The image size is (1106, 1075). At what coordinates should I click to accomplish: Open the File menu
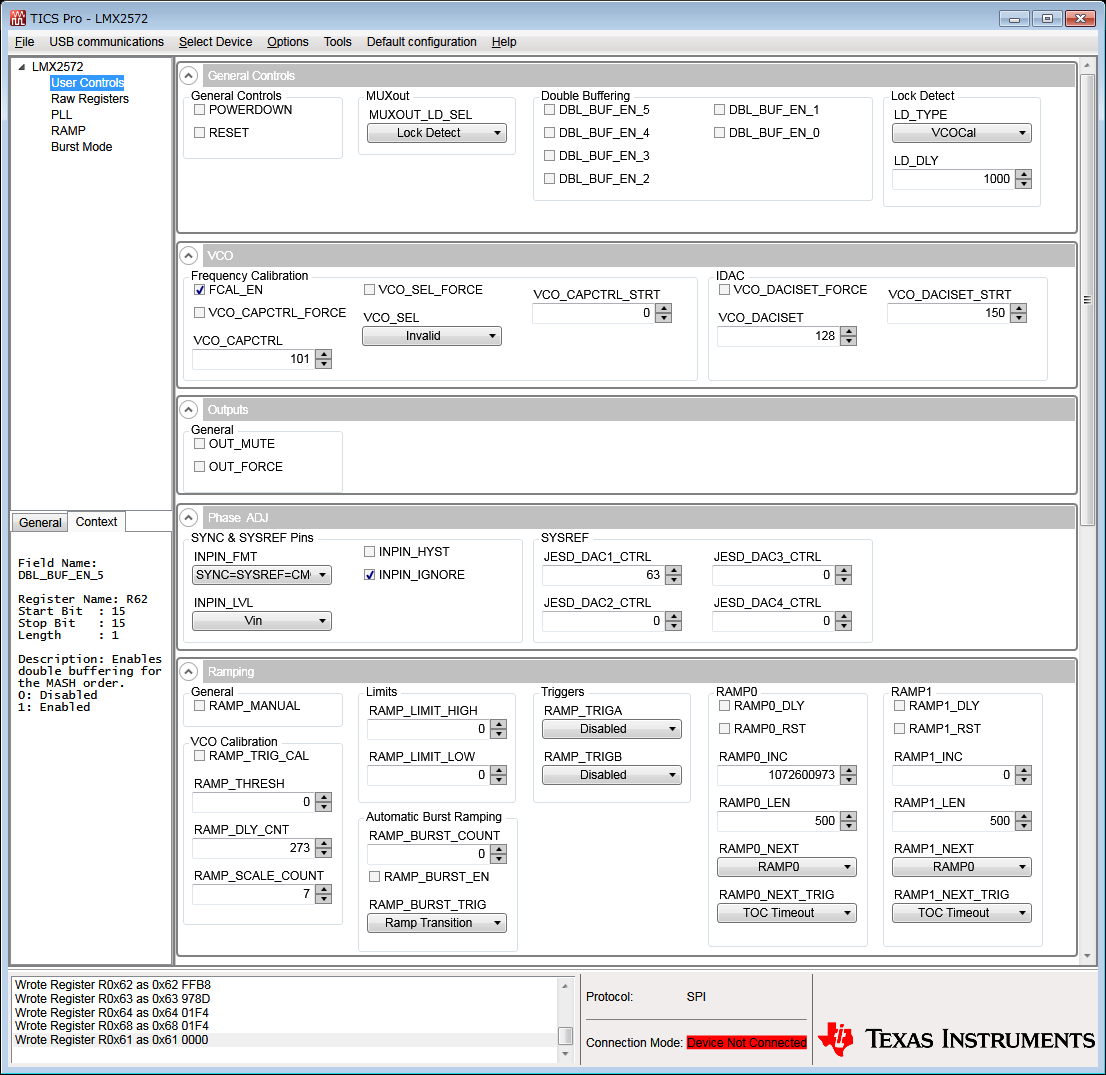coord(25,42)
